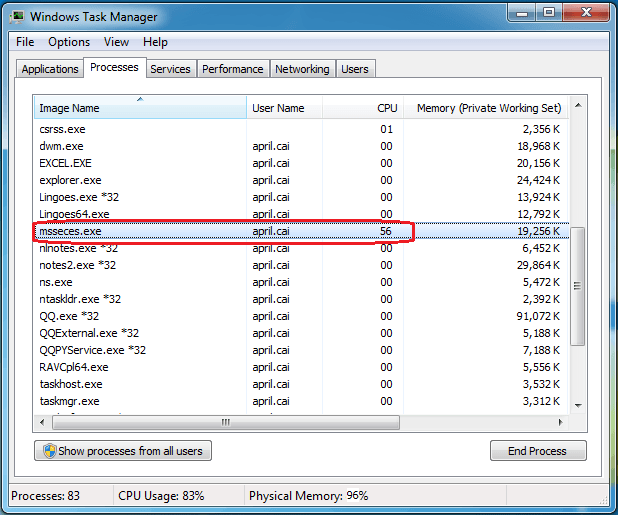Select the csrss.exe process row
Screen dimensions: 618x515
301,129
